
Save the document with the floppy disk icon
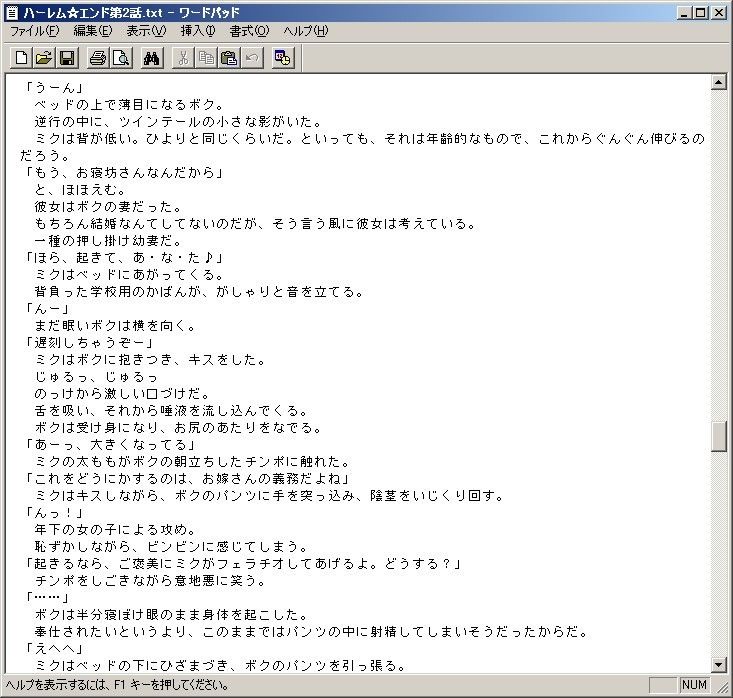(x=67, y=58)
